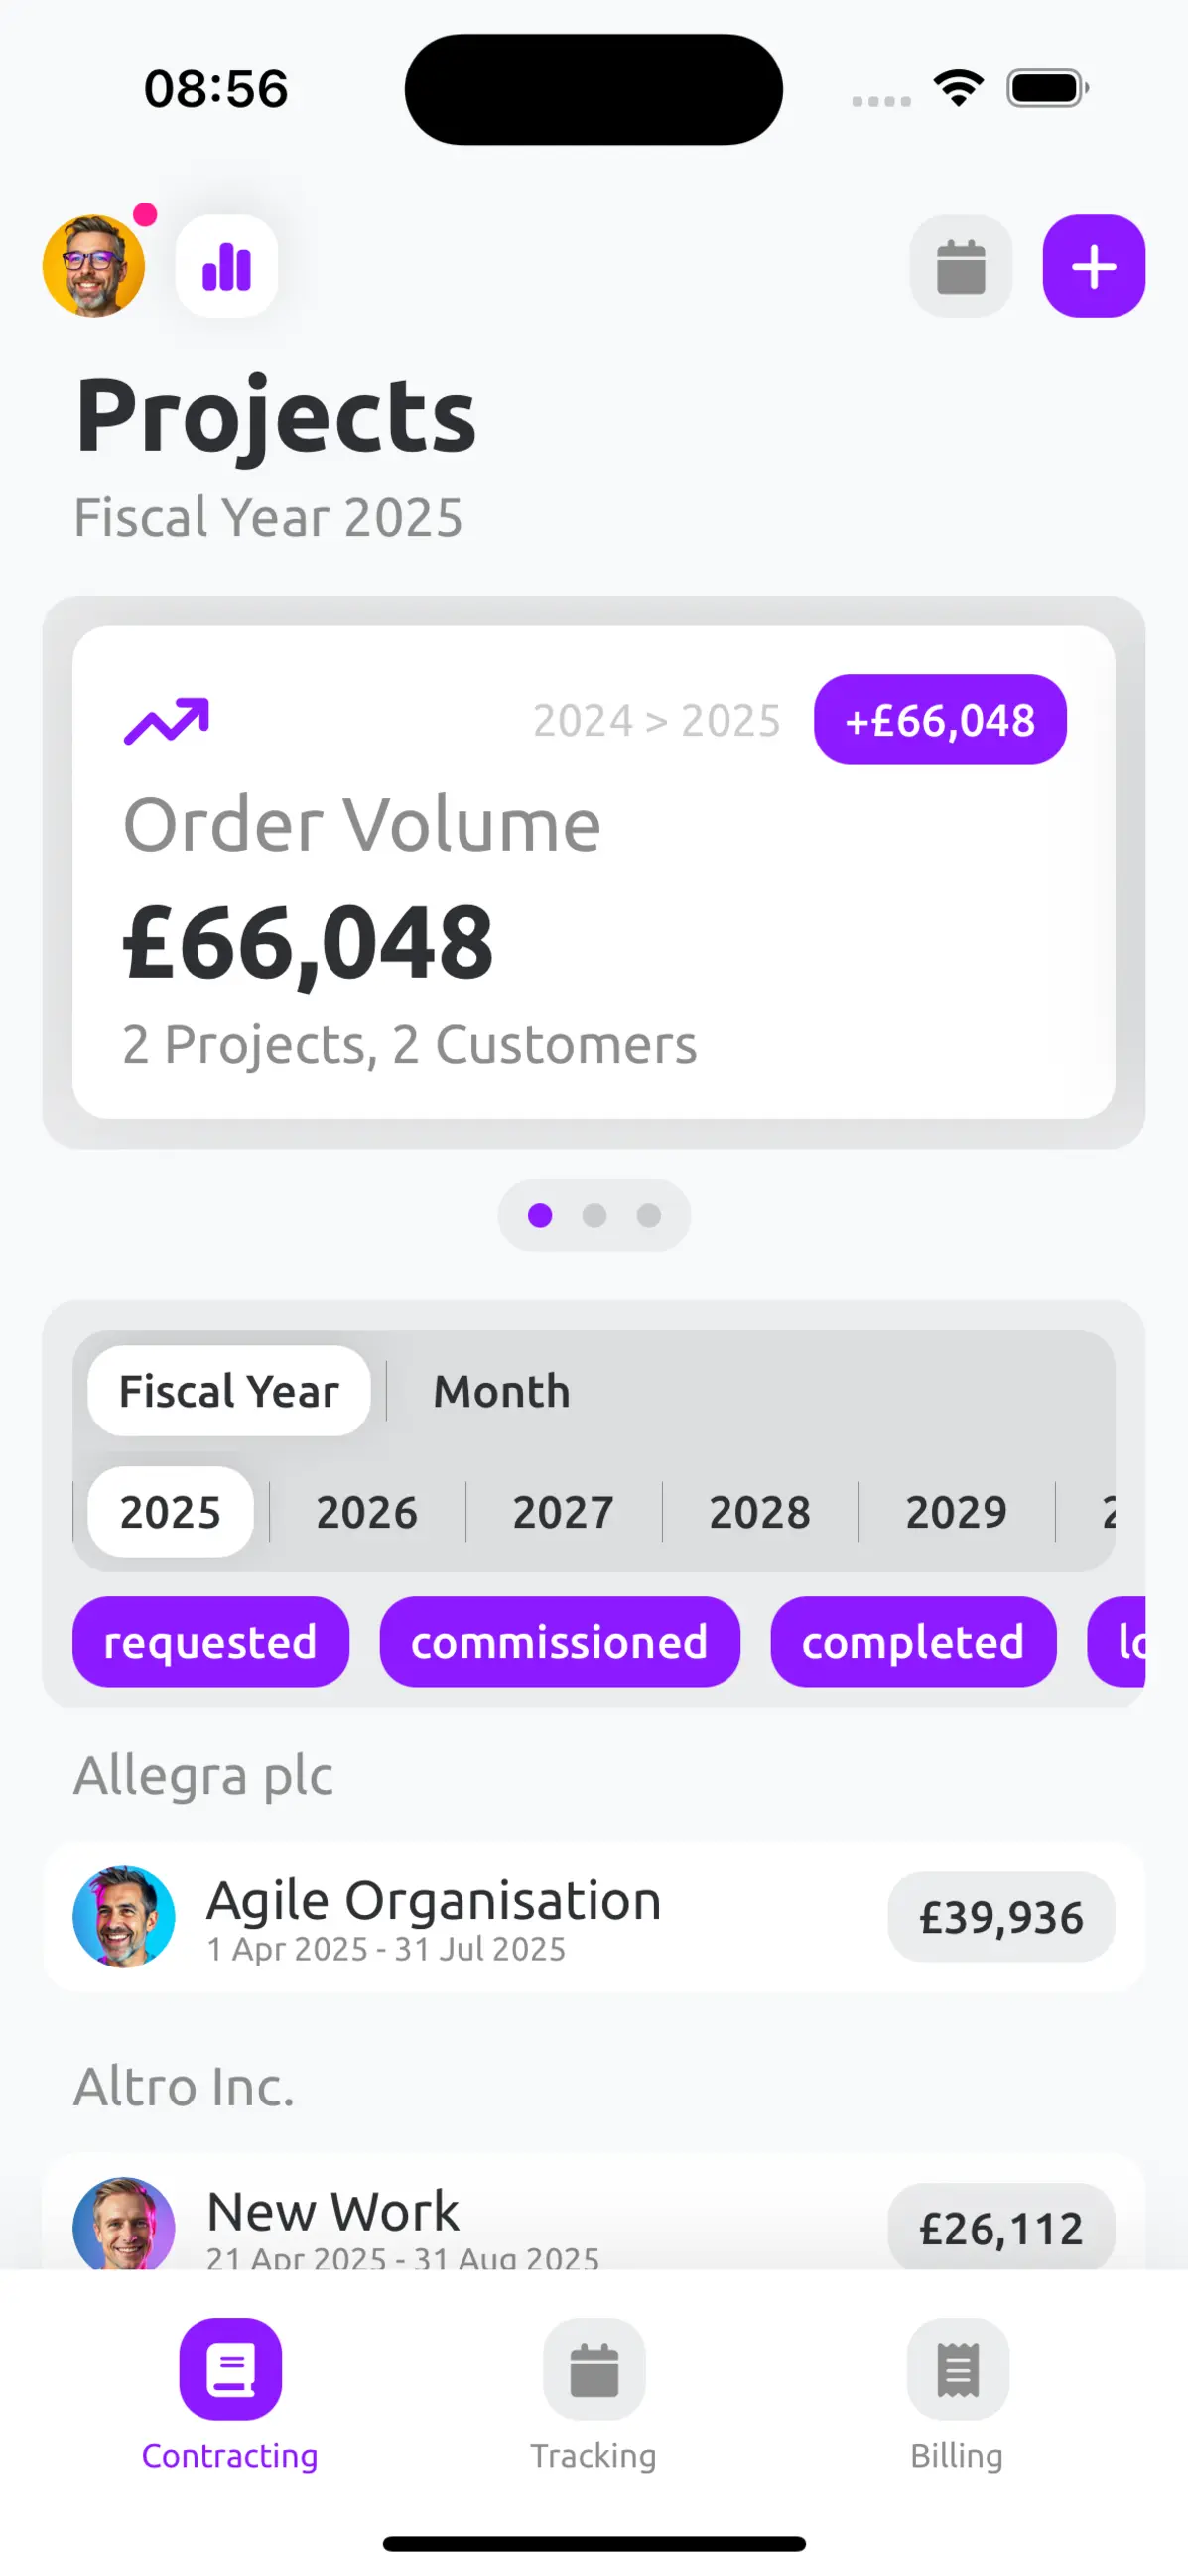
Task: Toggle the commissioned status filter
Action: [560, 1642]
